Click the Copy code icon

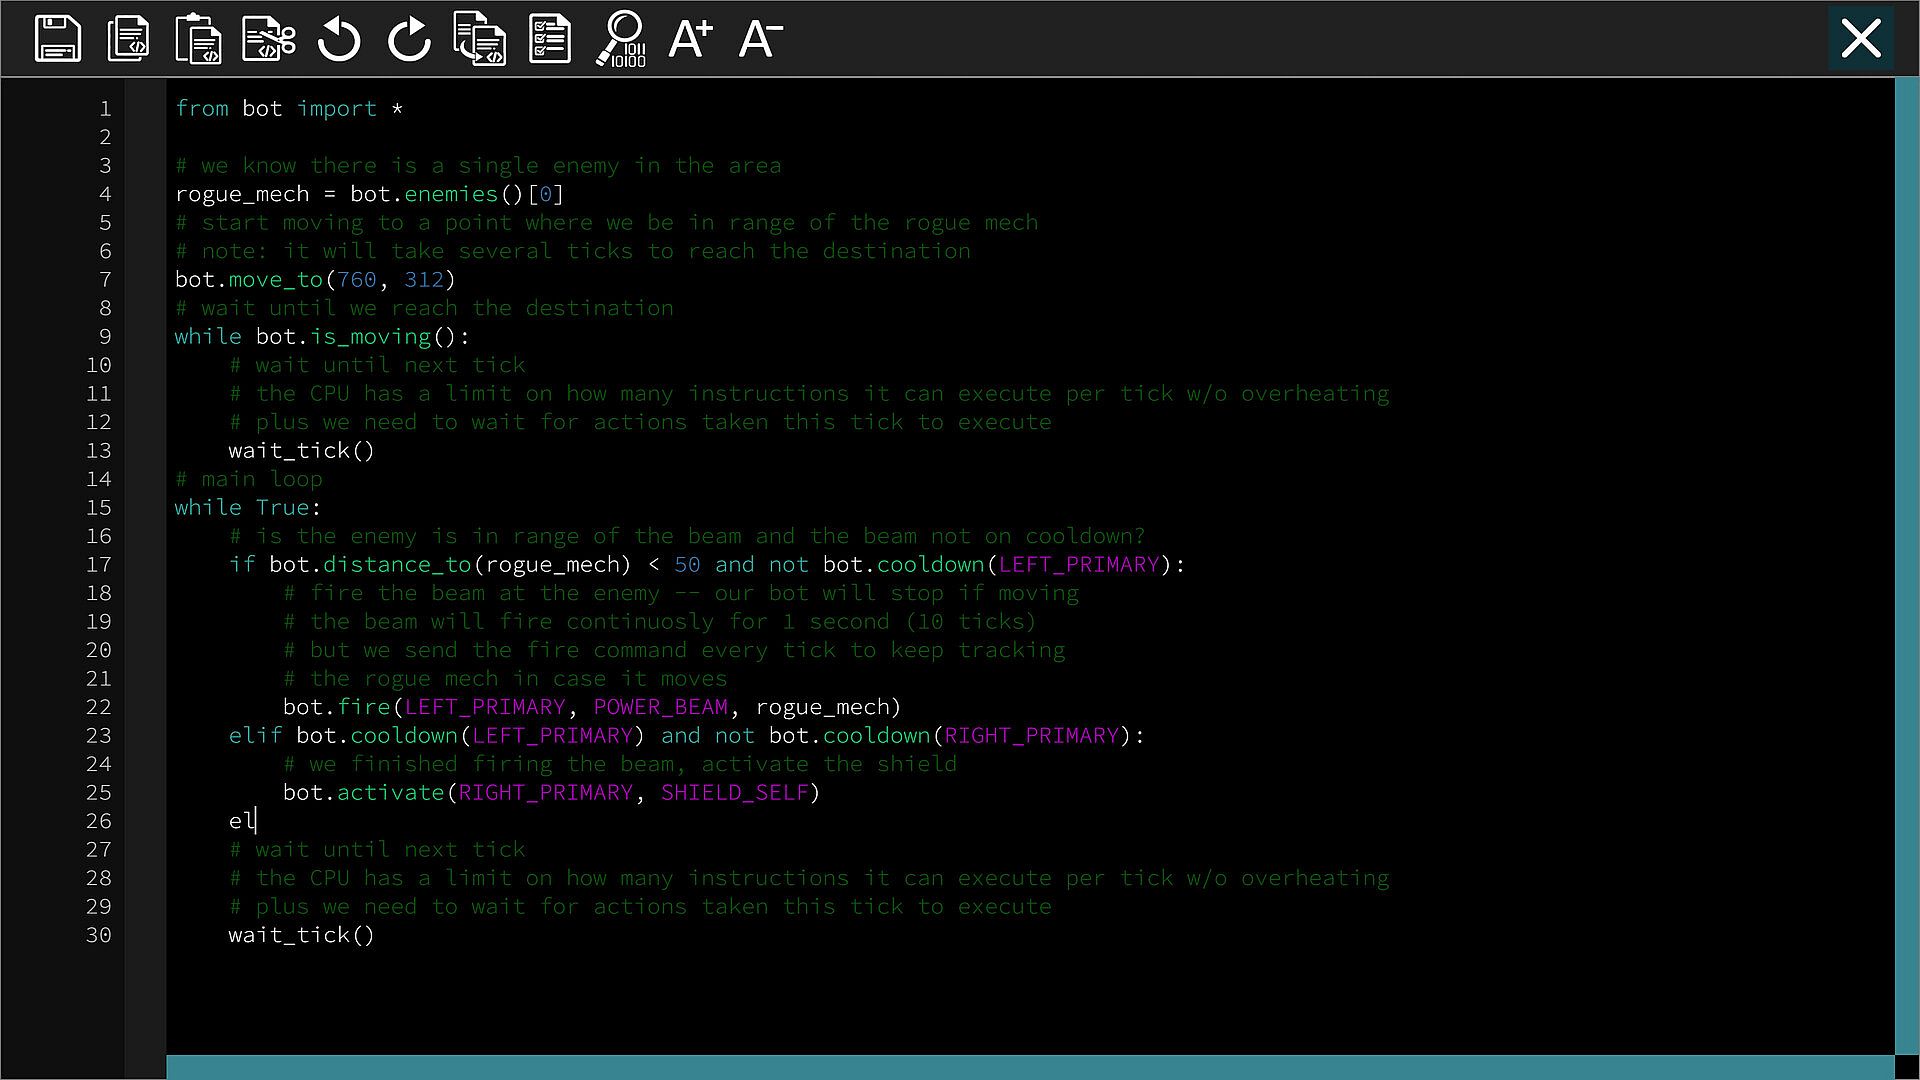click(x=128, y=39)
